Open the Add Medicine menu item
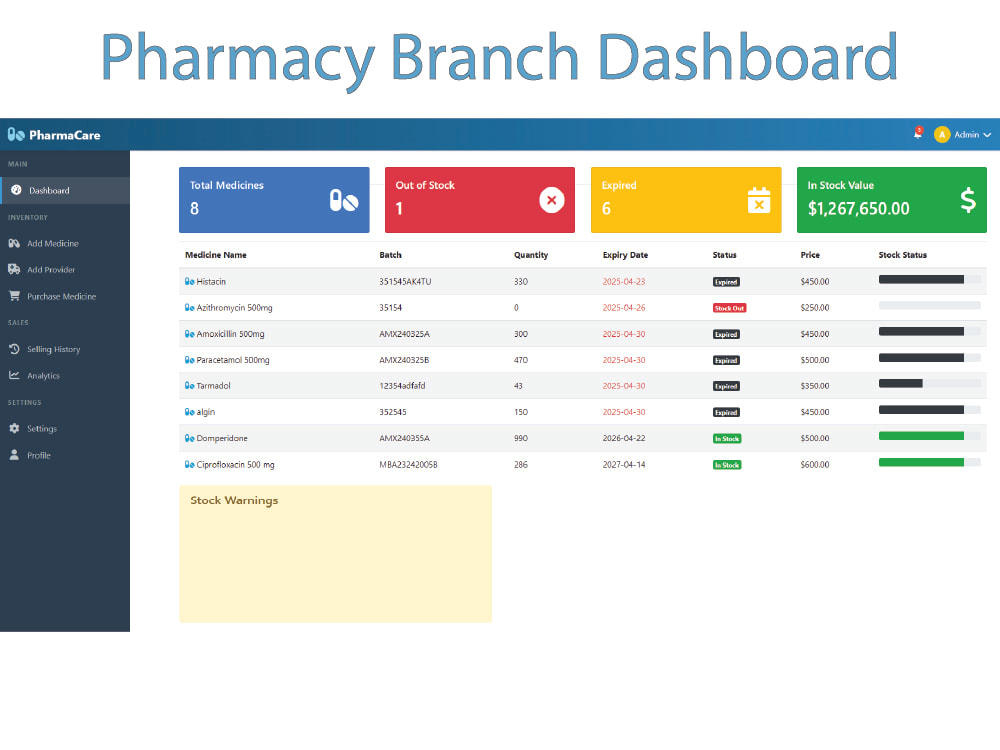This screenshot has width=1000, height=750. [x=65, y=243]
